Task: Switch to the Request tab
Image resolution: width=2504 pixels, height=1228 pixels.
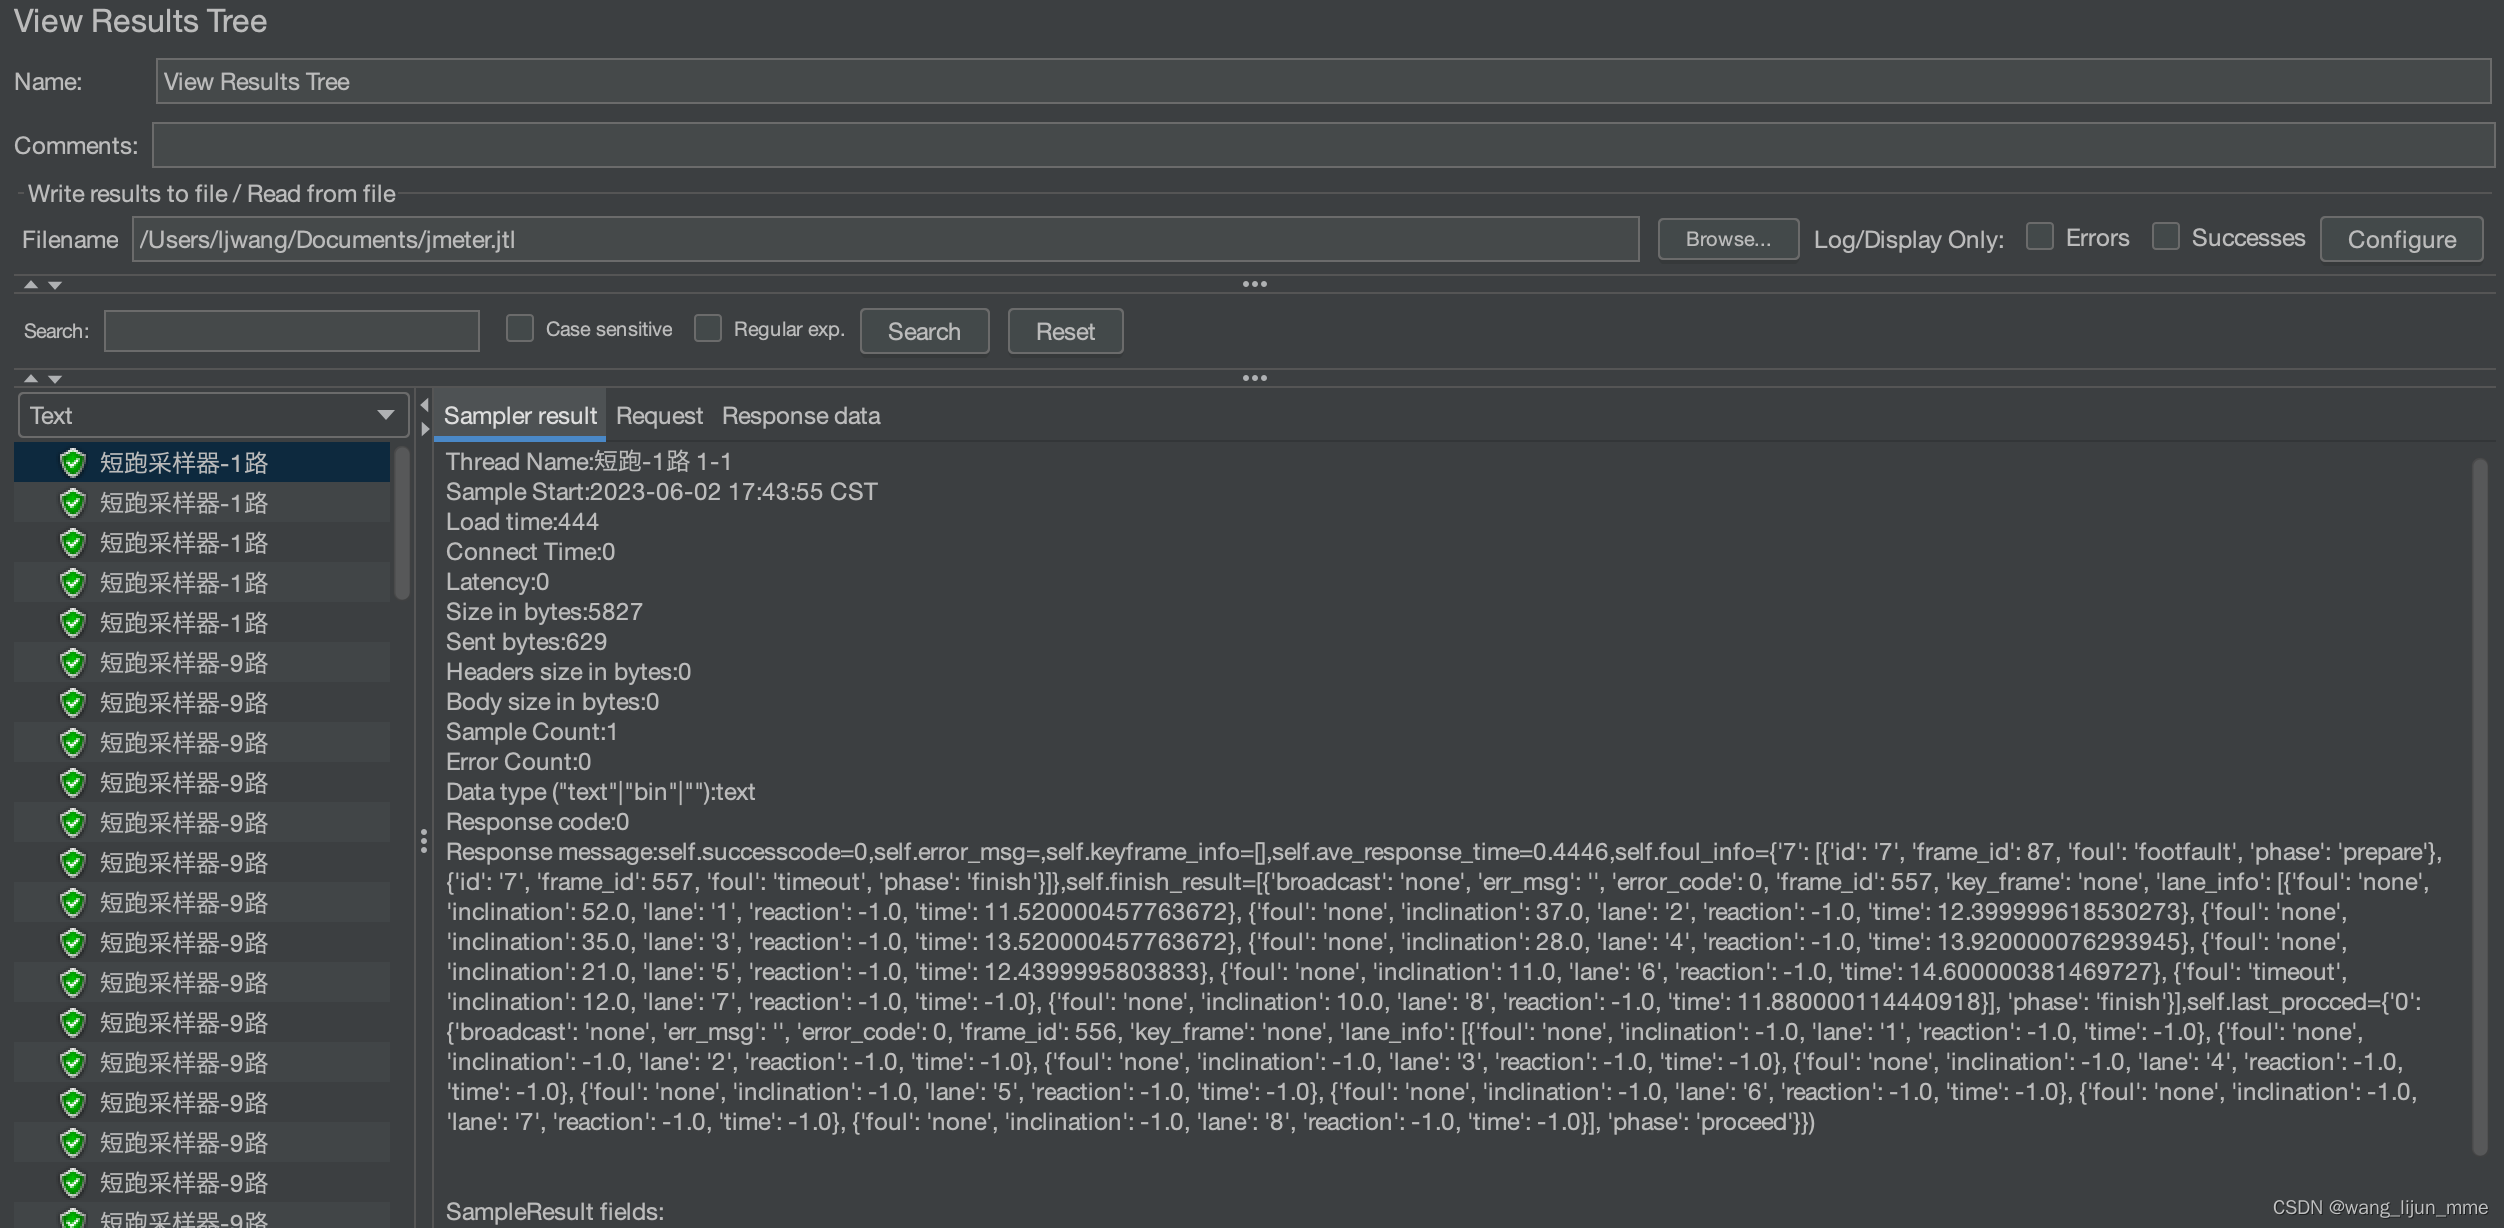Action: click(x=659, y=415)
